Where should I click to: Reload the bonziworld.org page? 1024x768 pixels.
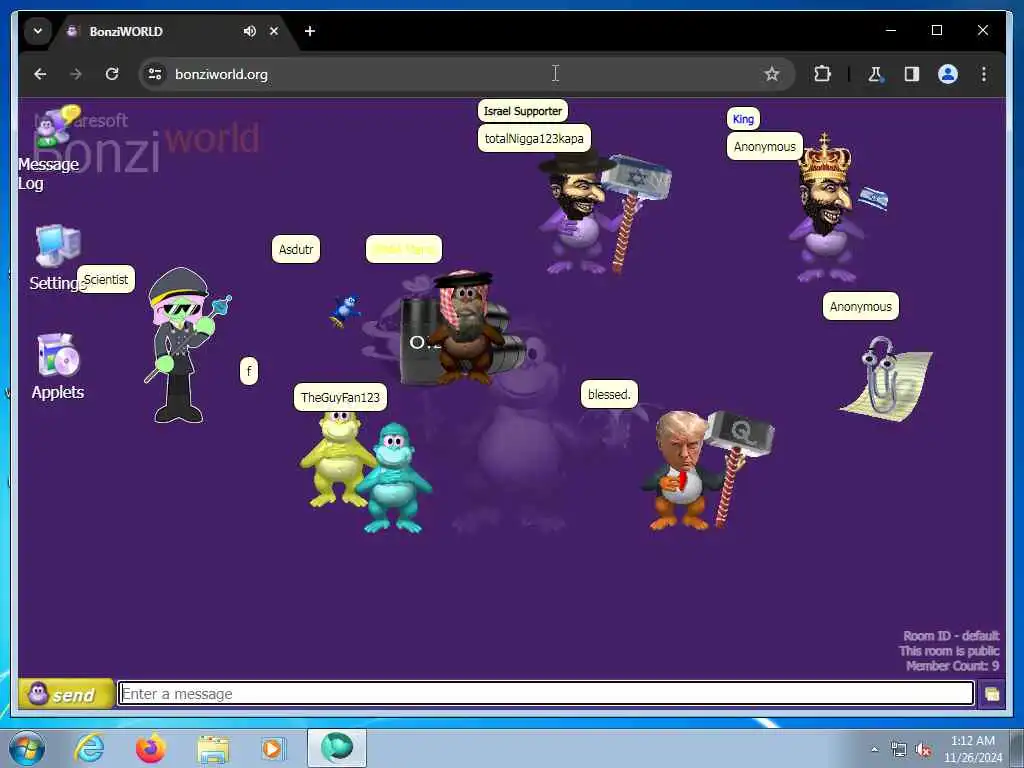pyautogui.click(x=112, y=74)
